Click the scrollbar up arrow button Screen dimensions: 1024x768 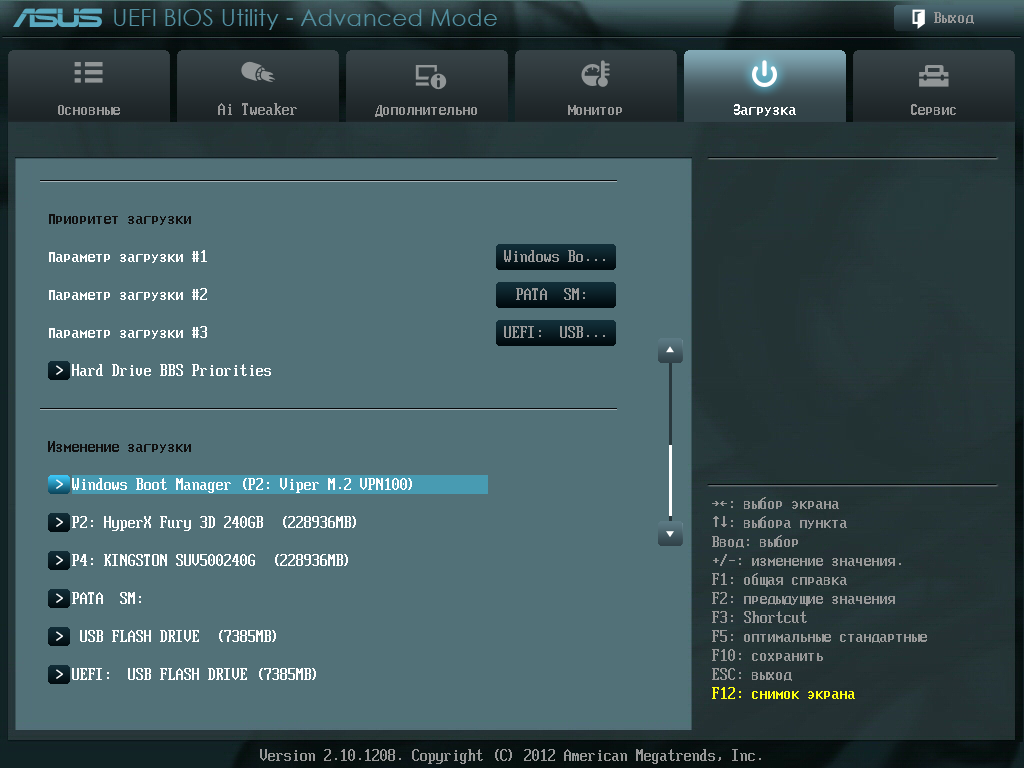coord(670,351)
